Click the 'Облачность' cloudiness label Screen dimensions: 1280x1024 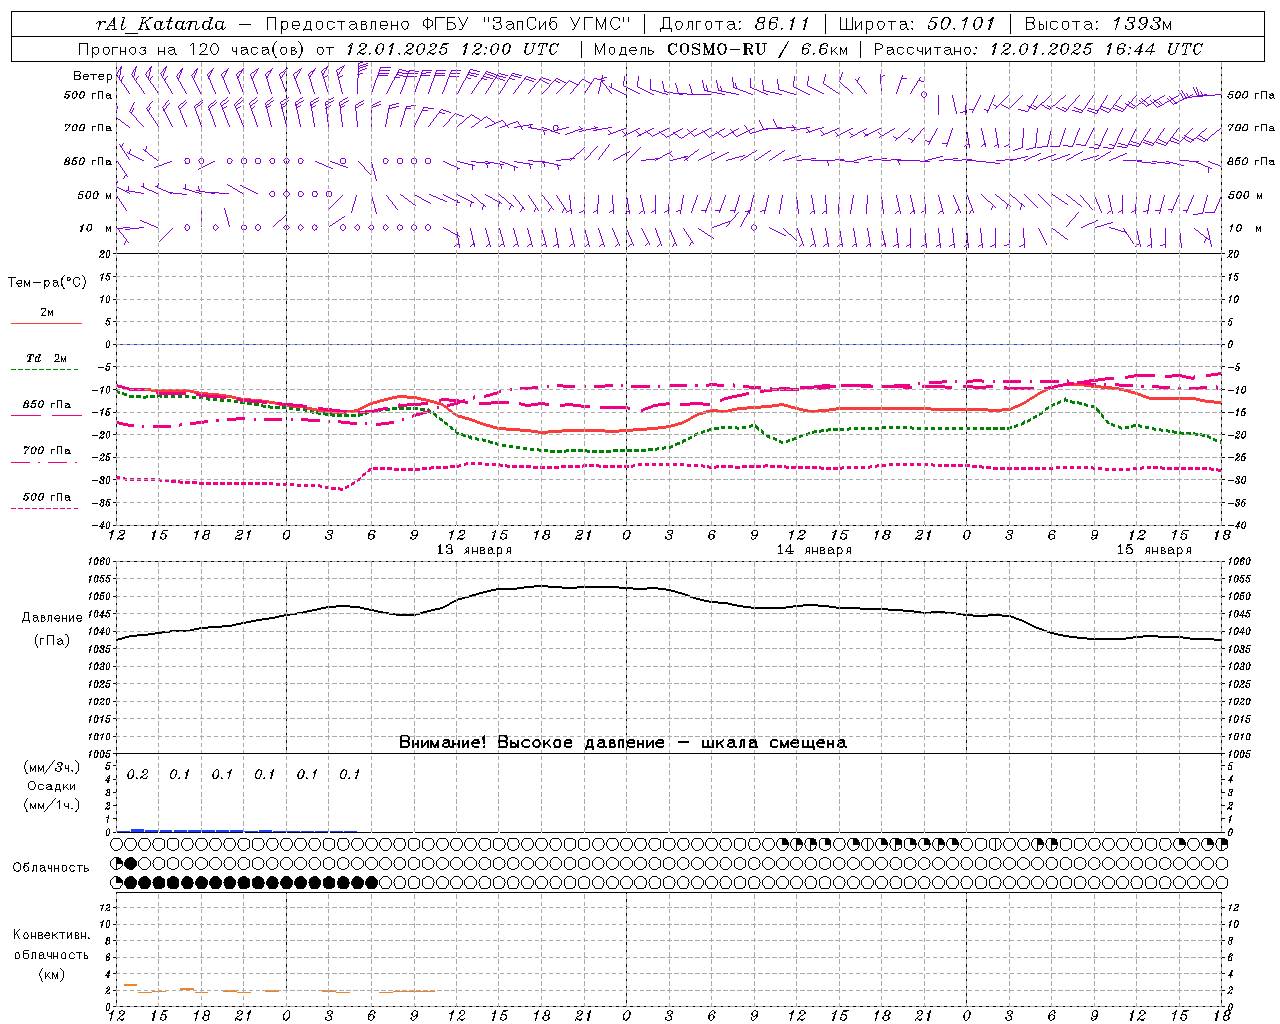coord(51,868)
